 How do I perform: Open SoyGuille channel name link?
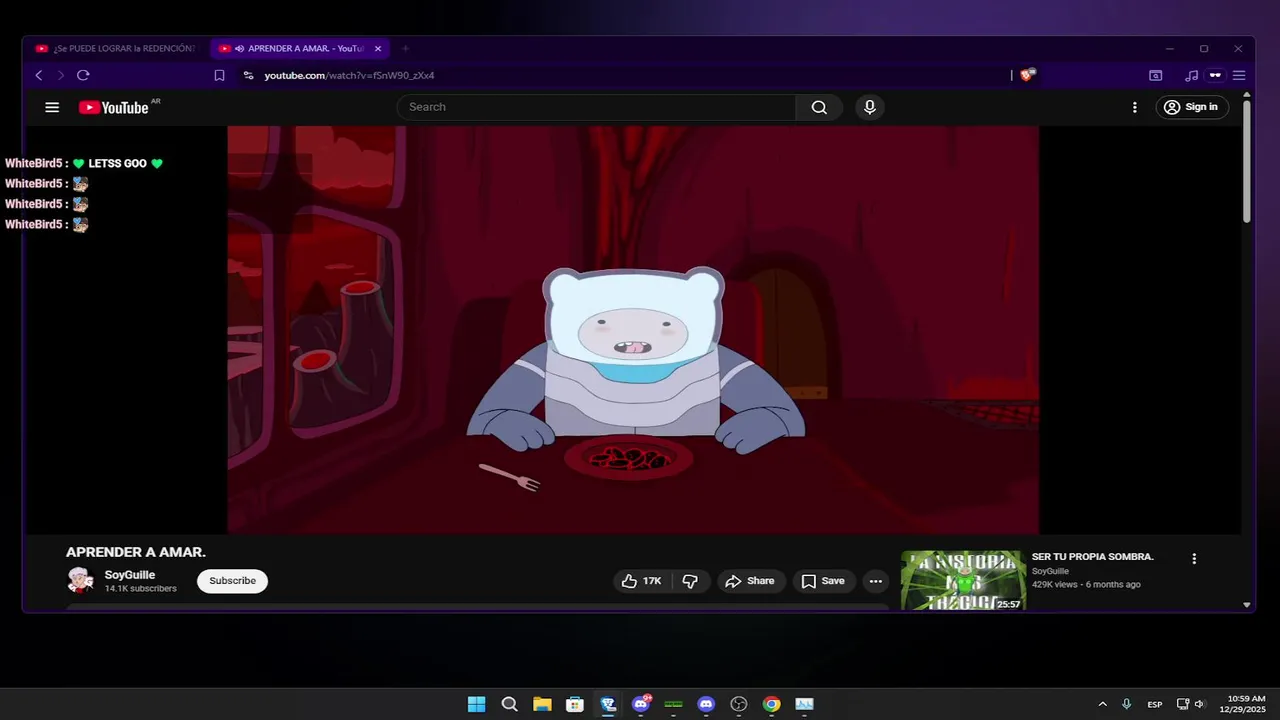(130, 575)
